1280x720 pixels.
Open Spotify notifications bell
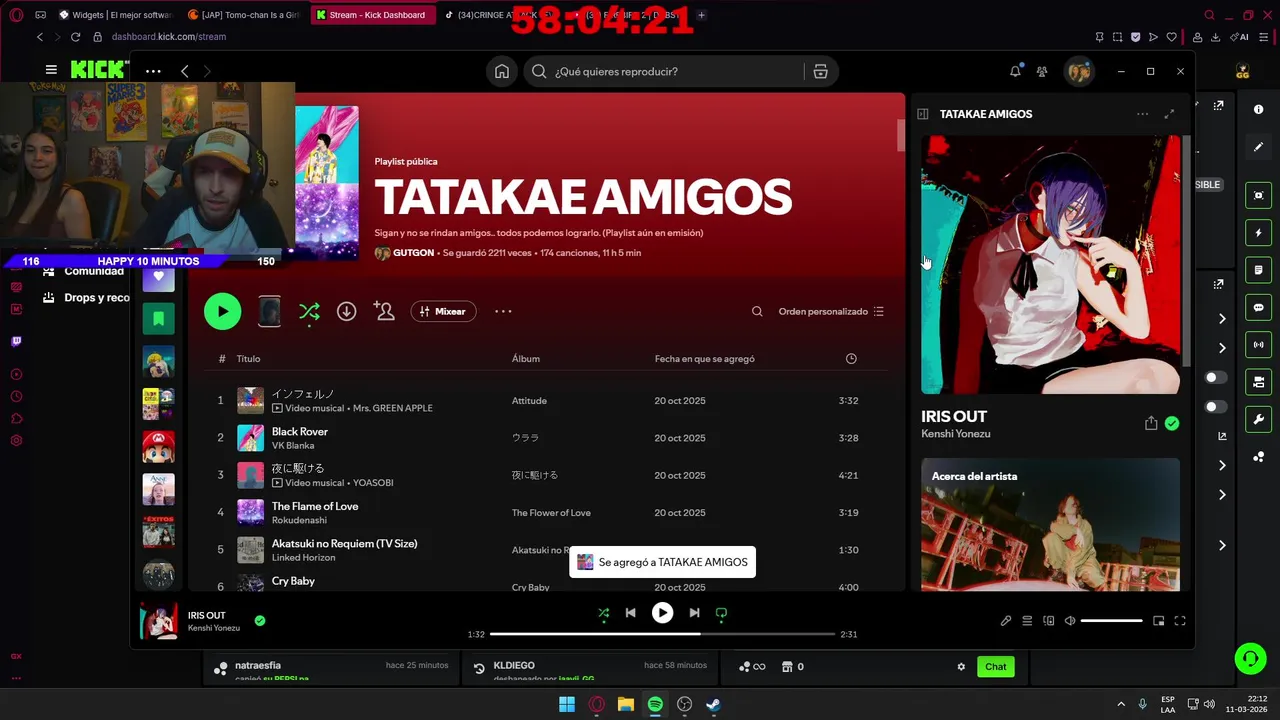pos(1015,71)
